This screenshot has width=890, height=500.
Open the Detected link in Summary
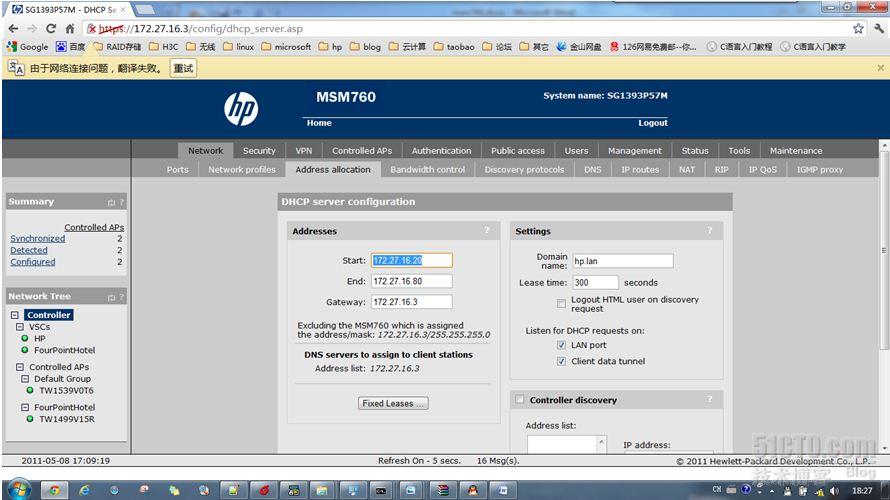coord(28,250)
